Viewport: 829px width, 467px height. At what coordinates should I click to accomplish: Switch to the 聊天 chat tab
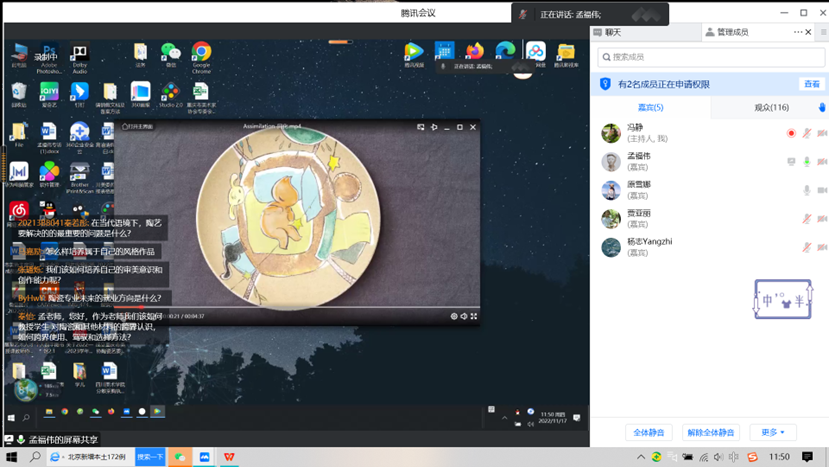pyautogui.click(x=612, y=32)
